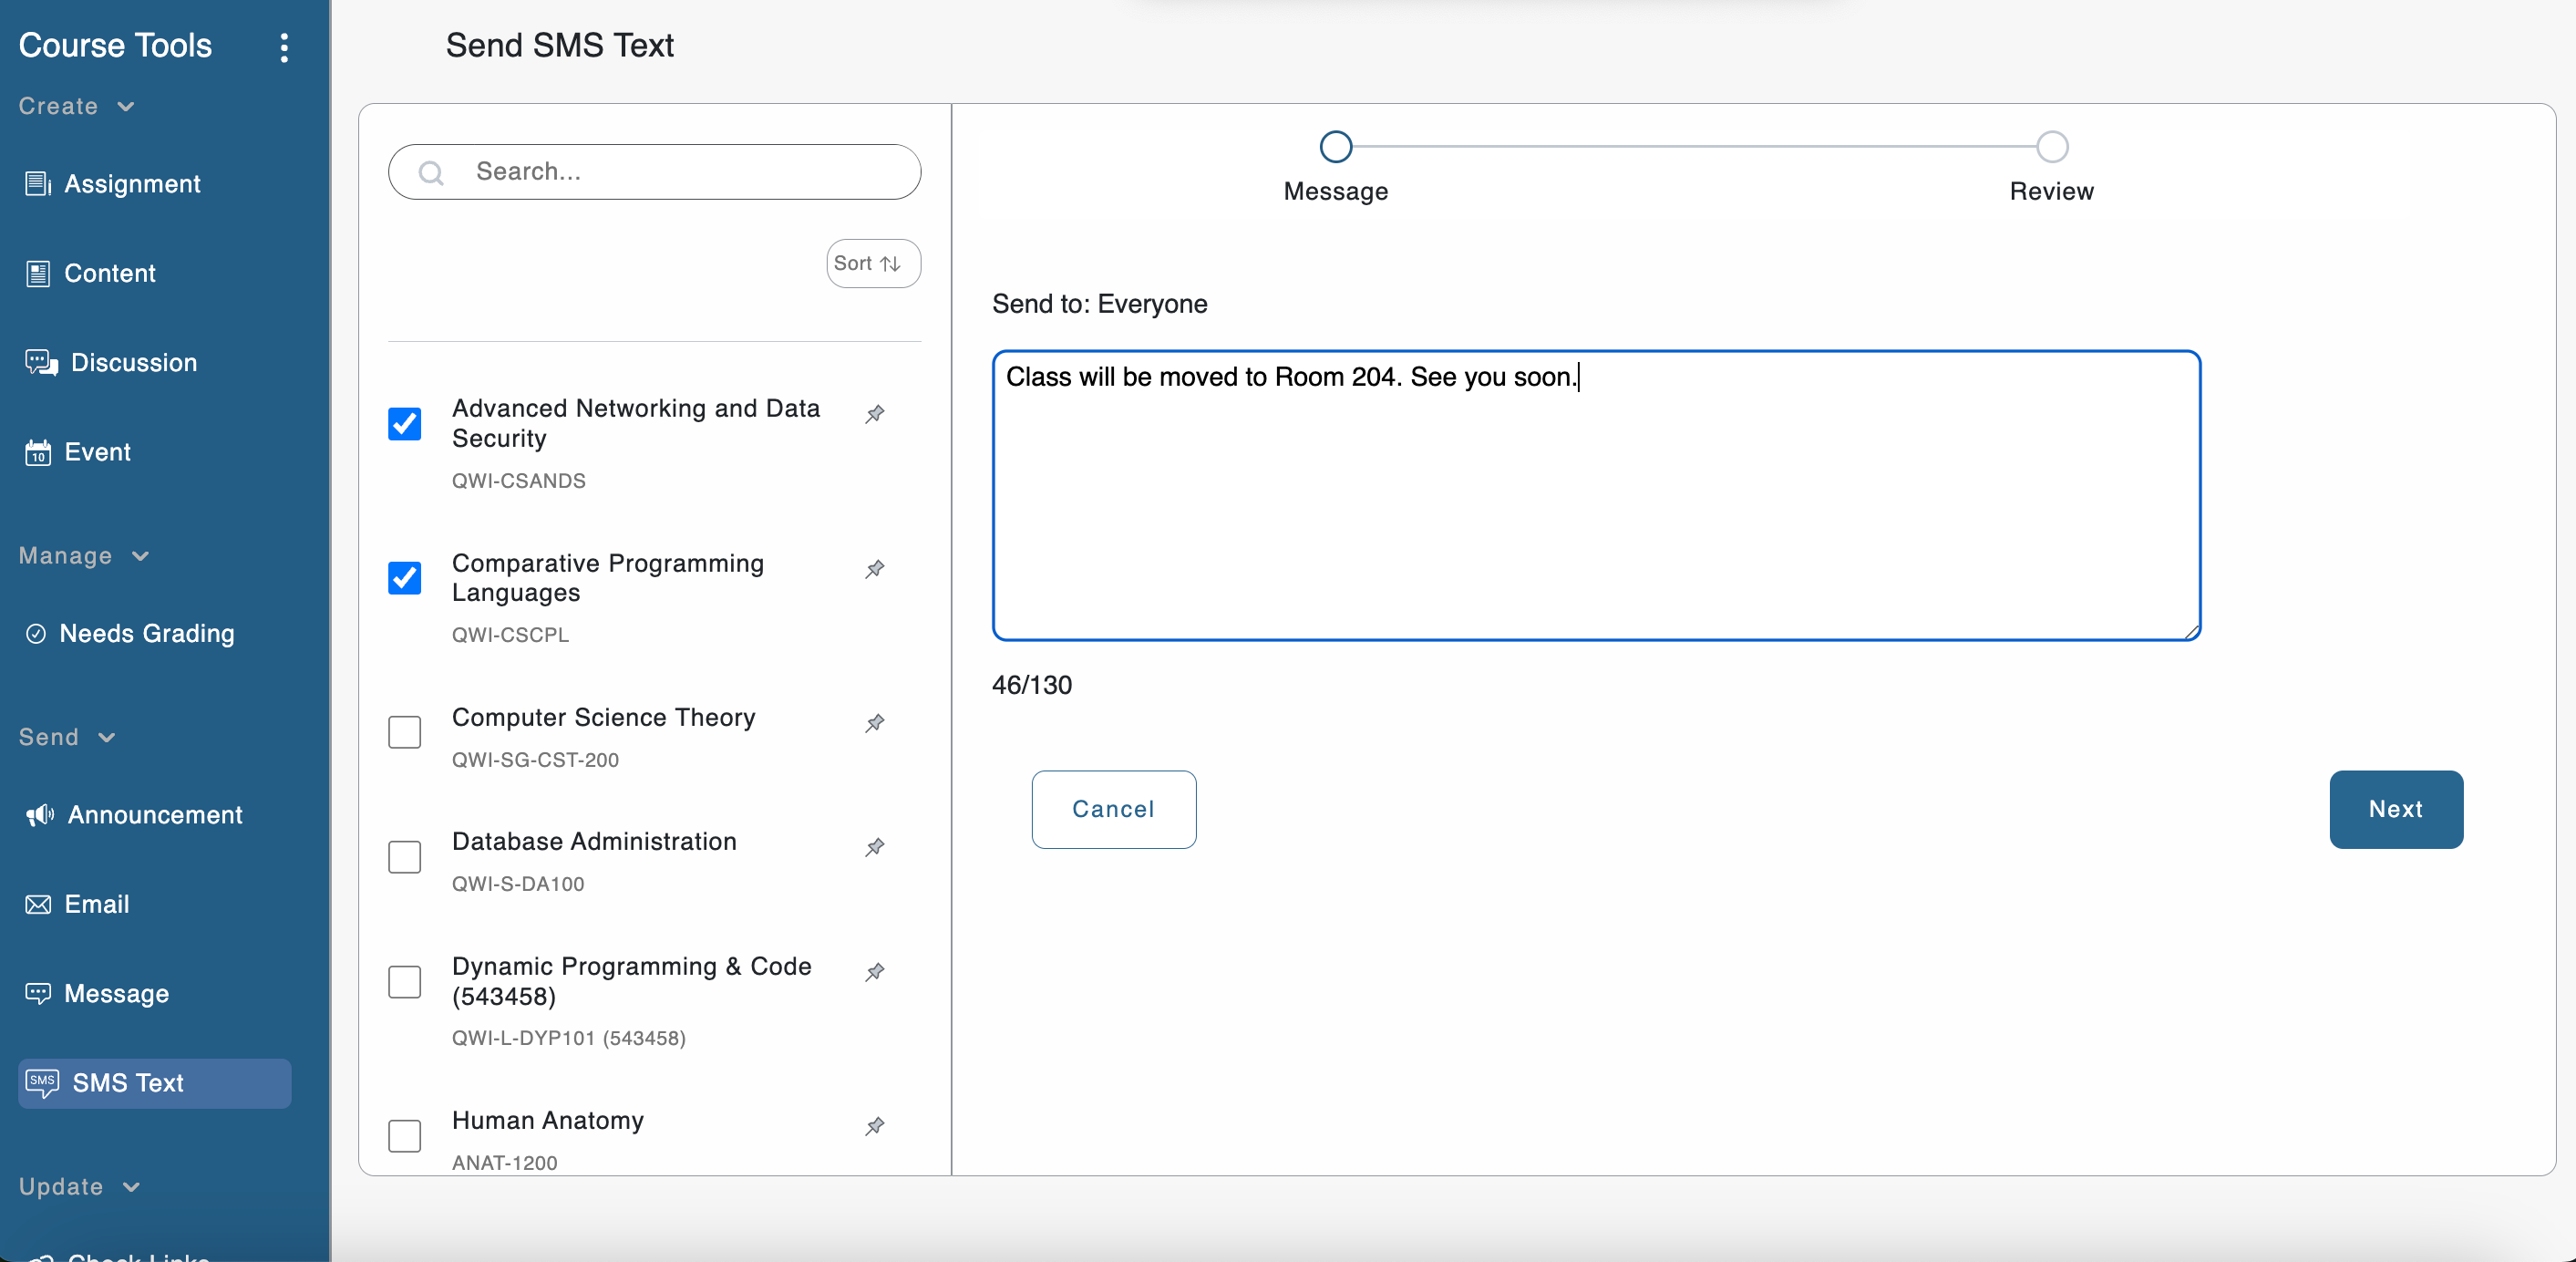Uncheck Advanced Networking and Data Security

click(x=405, y=423)
